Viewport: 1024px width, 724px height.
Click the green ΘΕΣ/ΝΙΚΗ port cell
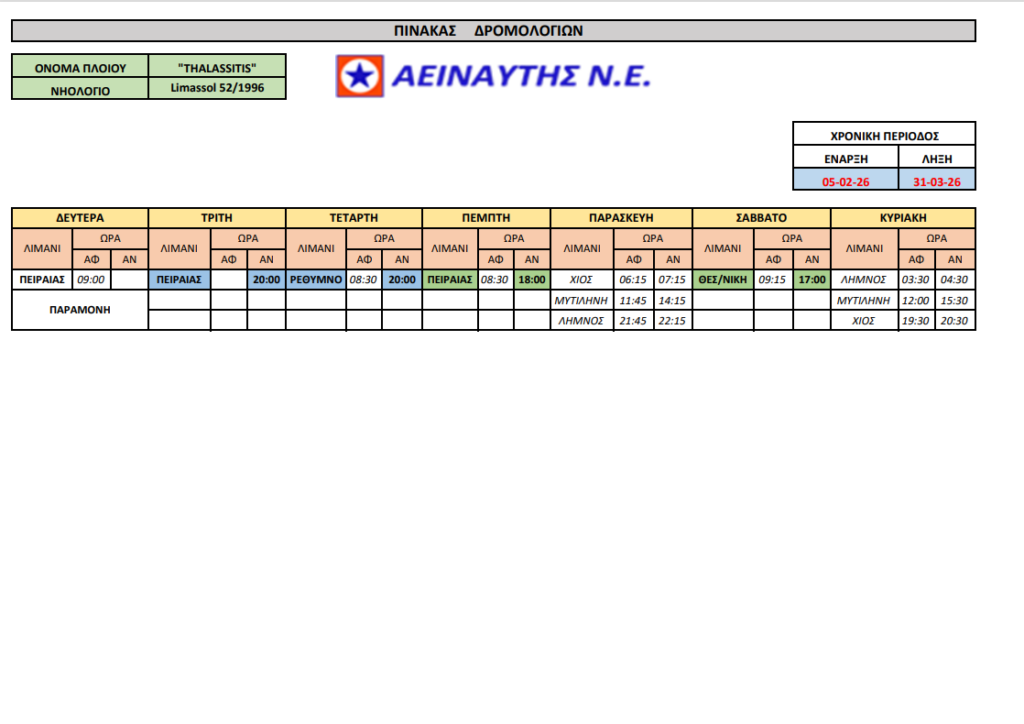point(723,280)
